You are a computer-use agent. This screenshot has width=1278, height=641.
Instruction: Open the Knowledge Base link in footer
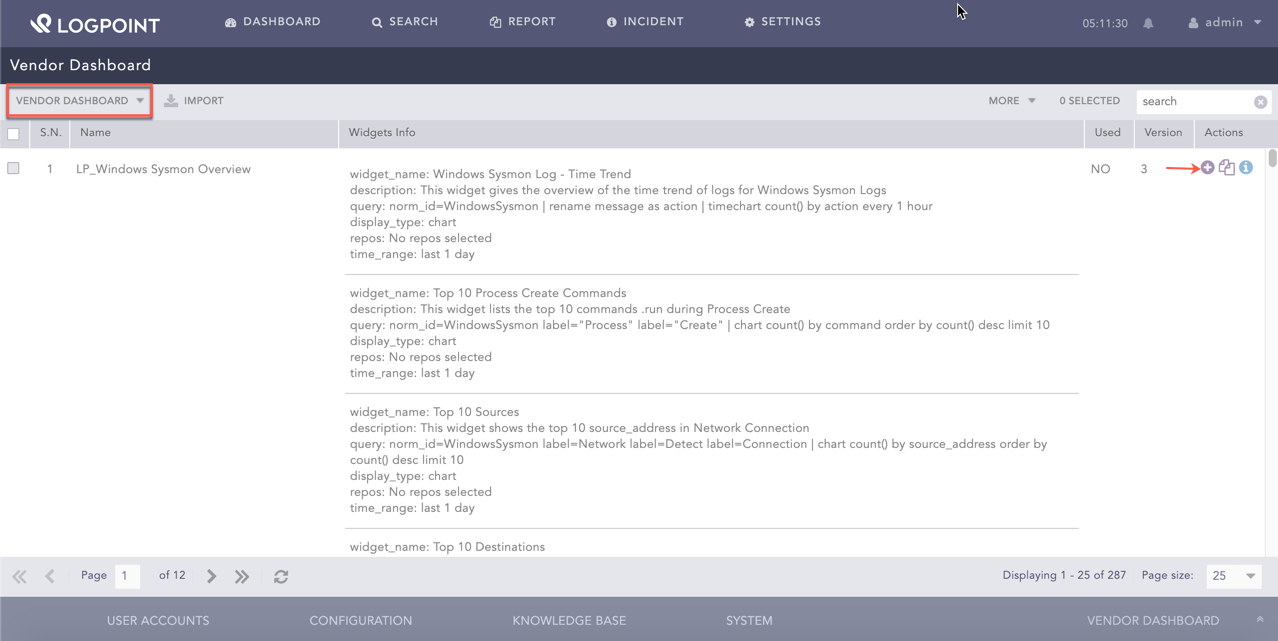pos(569,621)
